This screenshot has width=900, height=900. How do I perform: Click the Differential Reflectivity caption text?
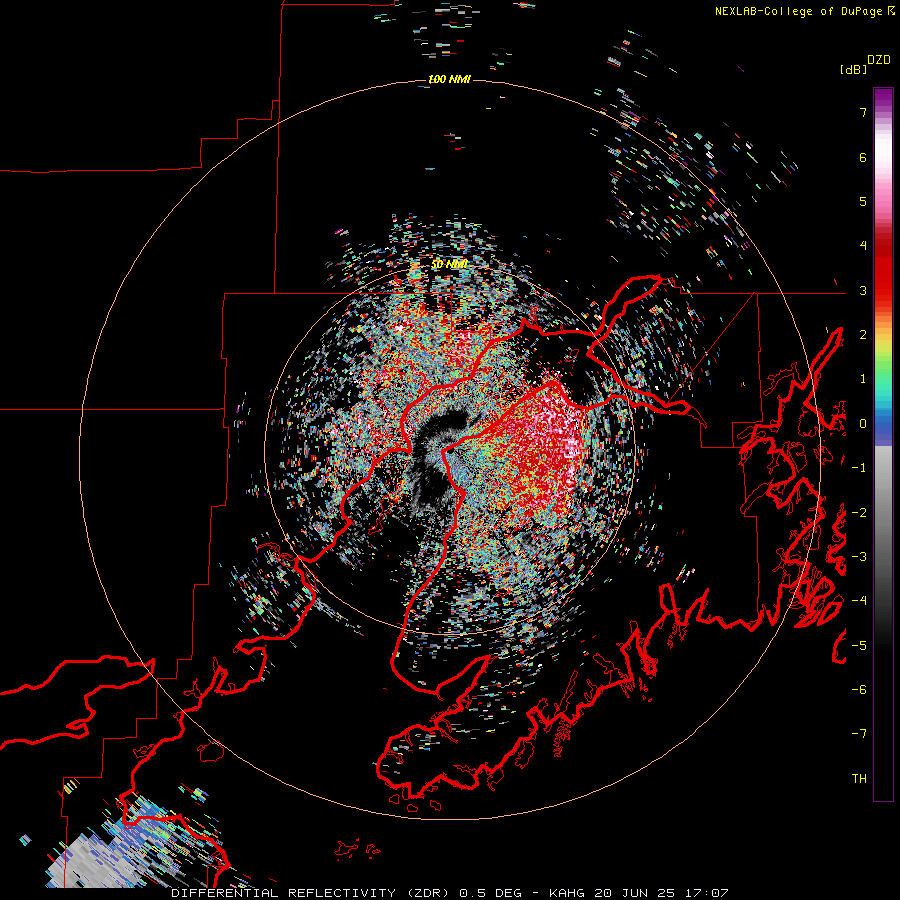[449, 893]
